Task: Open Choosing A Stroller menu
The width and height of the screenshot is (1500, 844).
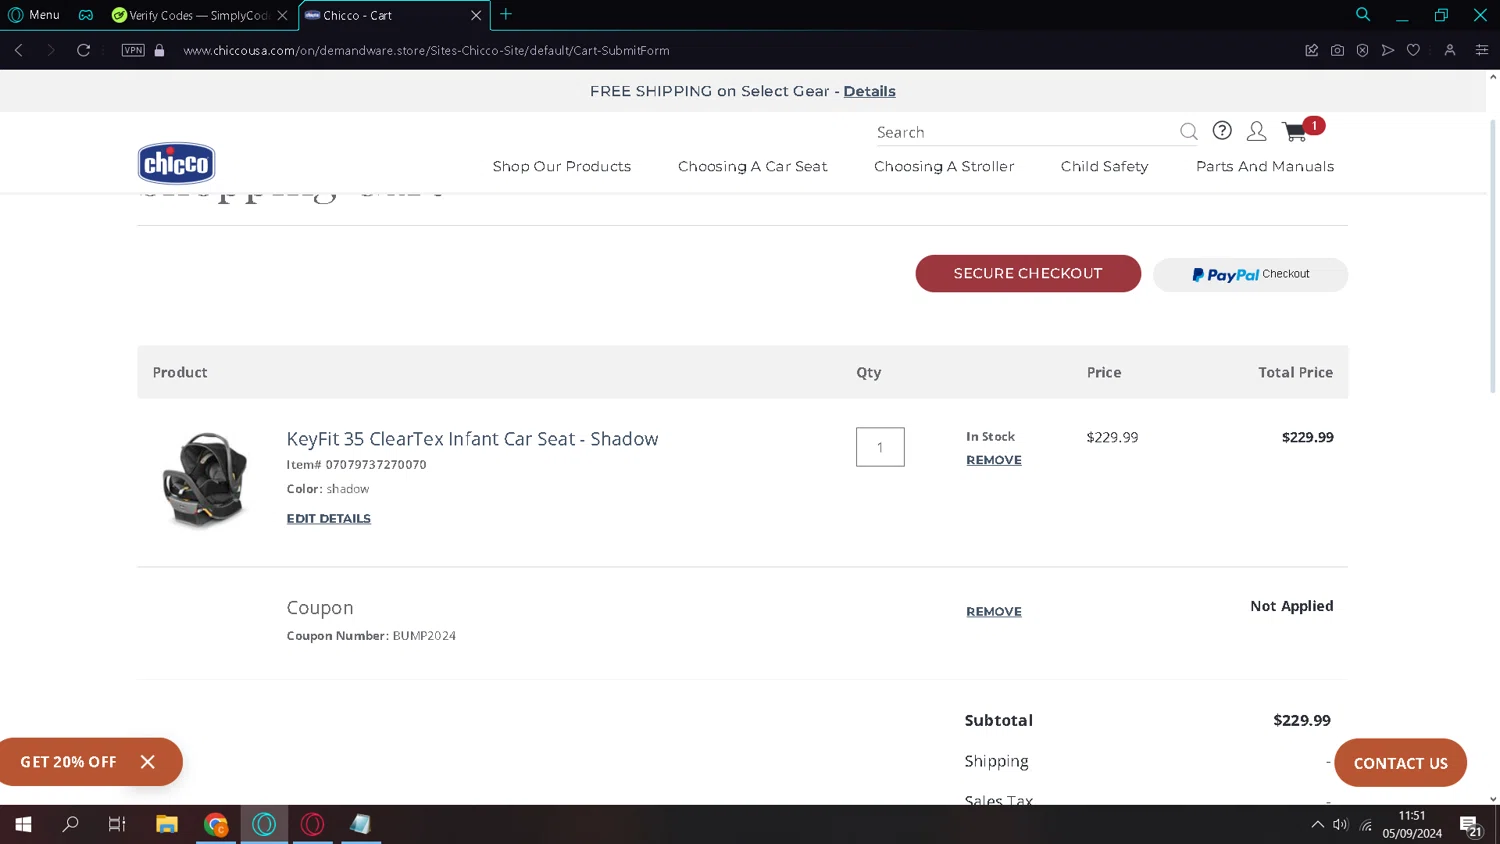Action: click(944, 166)
